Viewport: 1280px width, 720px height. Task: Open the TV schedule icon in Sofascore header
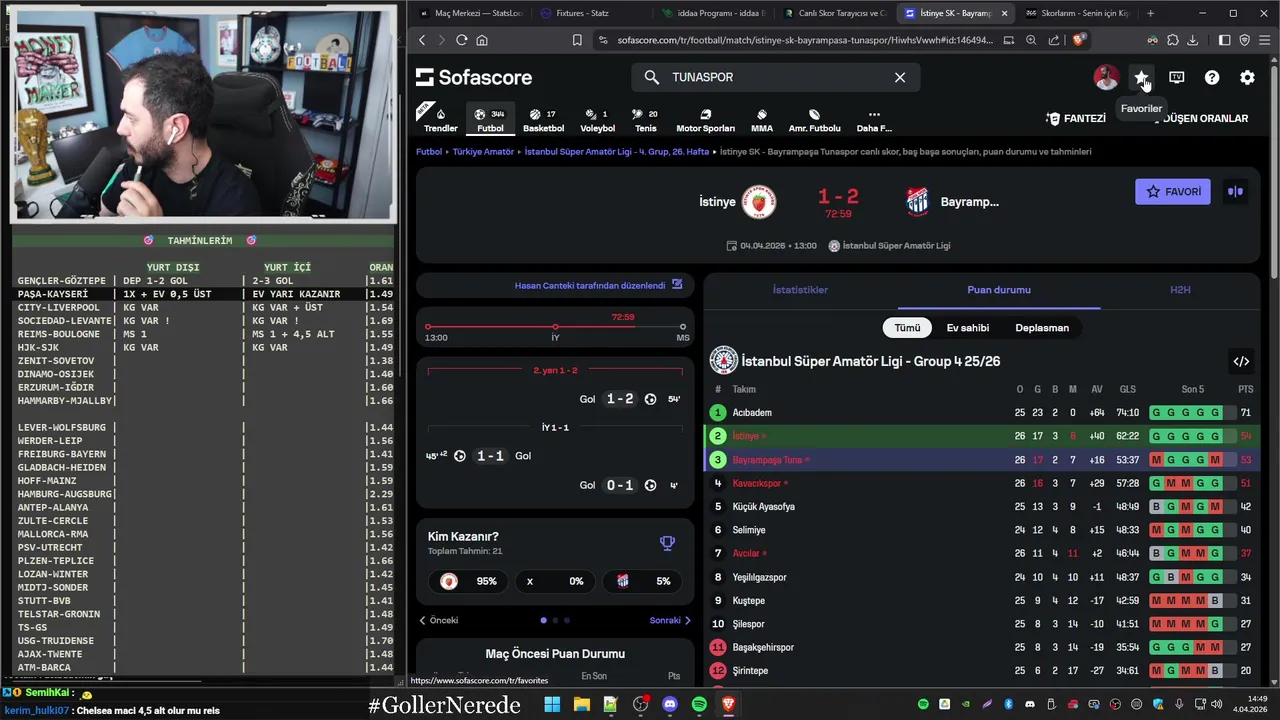point(1177,77)
